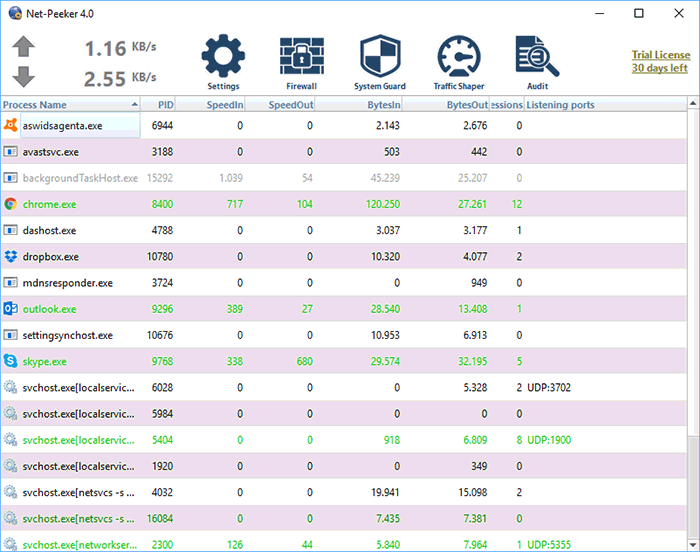Sort by Process Name column header
Image resolution: width=700 pixels, height=552 pixels.
[71, 105]
